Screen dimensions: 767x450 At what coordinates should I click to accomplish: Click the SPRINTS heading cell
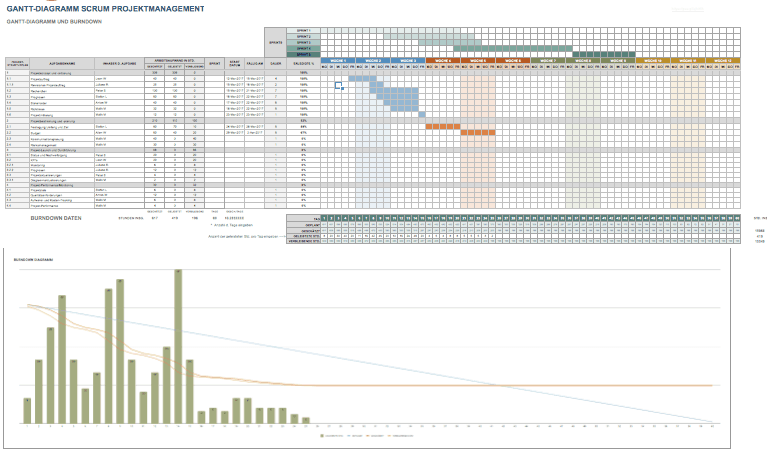[275, 44]
